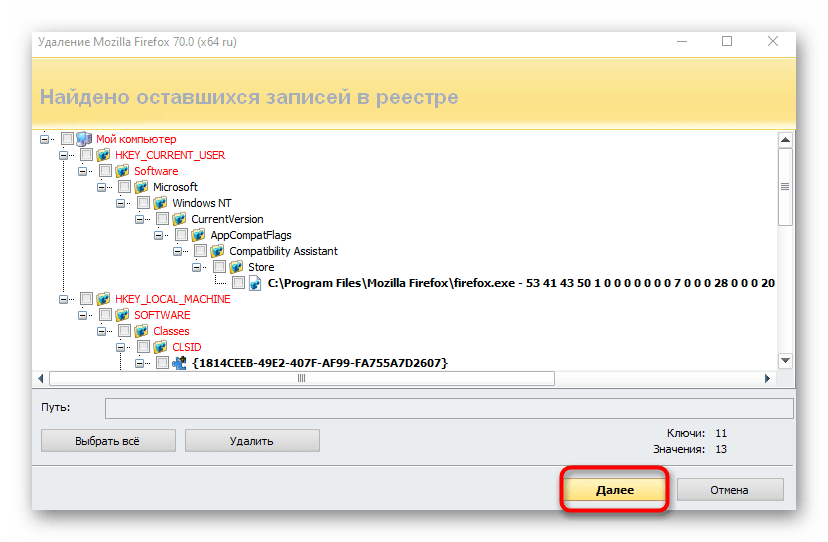Collapse the HKEY_CURRENT_USER node
The image size is (828, 542).
click(x=63, y=155)
